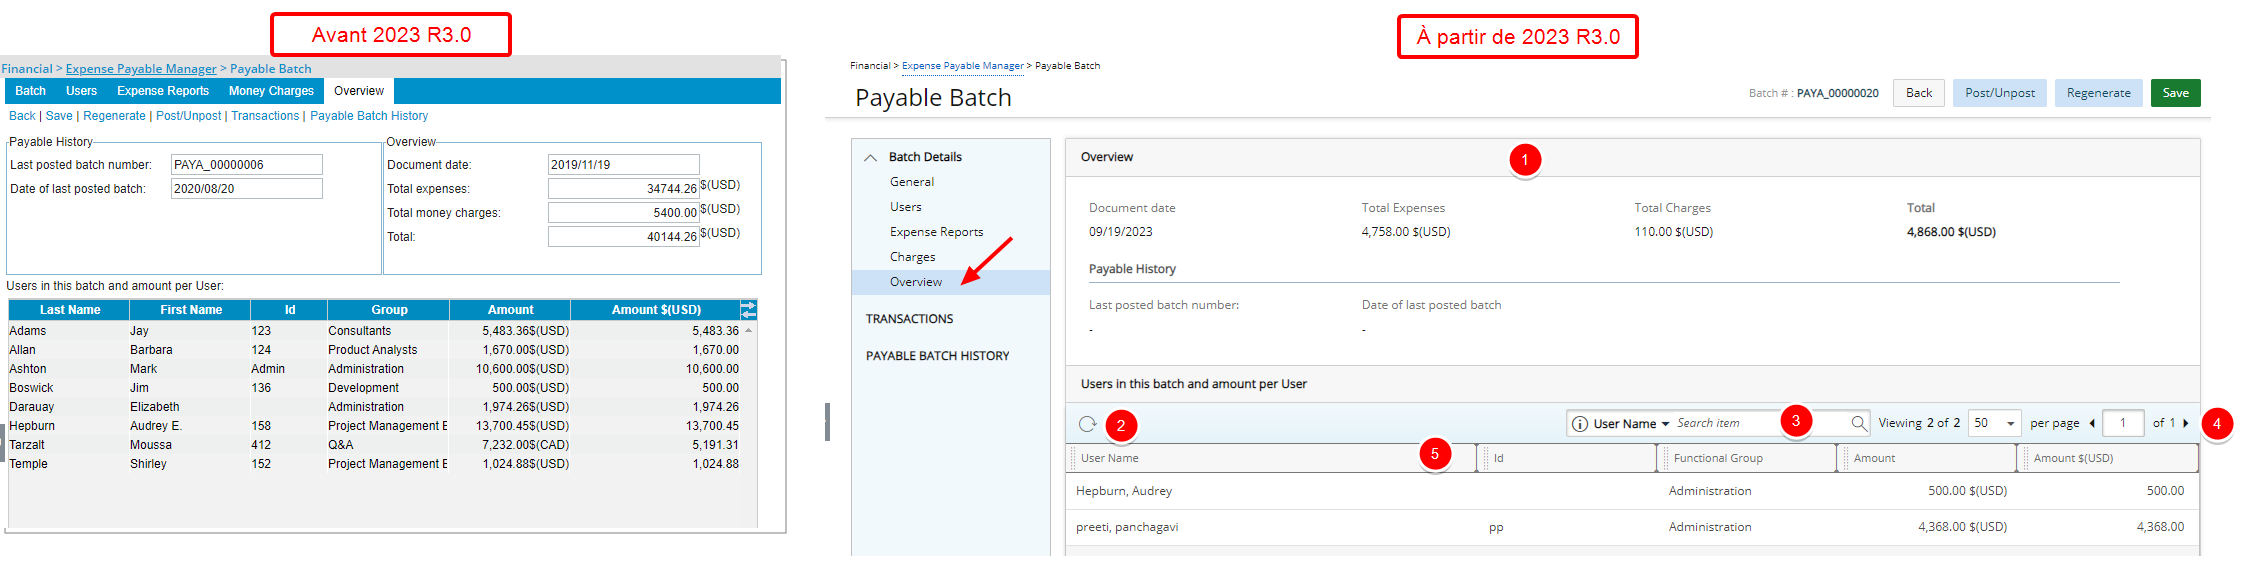Open TRANSACTIONS section in sidebar
The image size is (2247, 568).
click(909, 319)
